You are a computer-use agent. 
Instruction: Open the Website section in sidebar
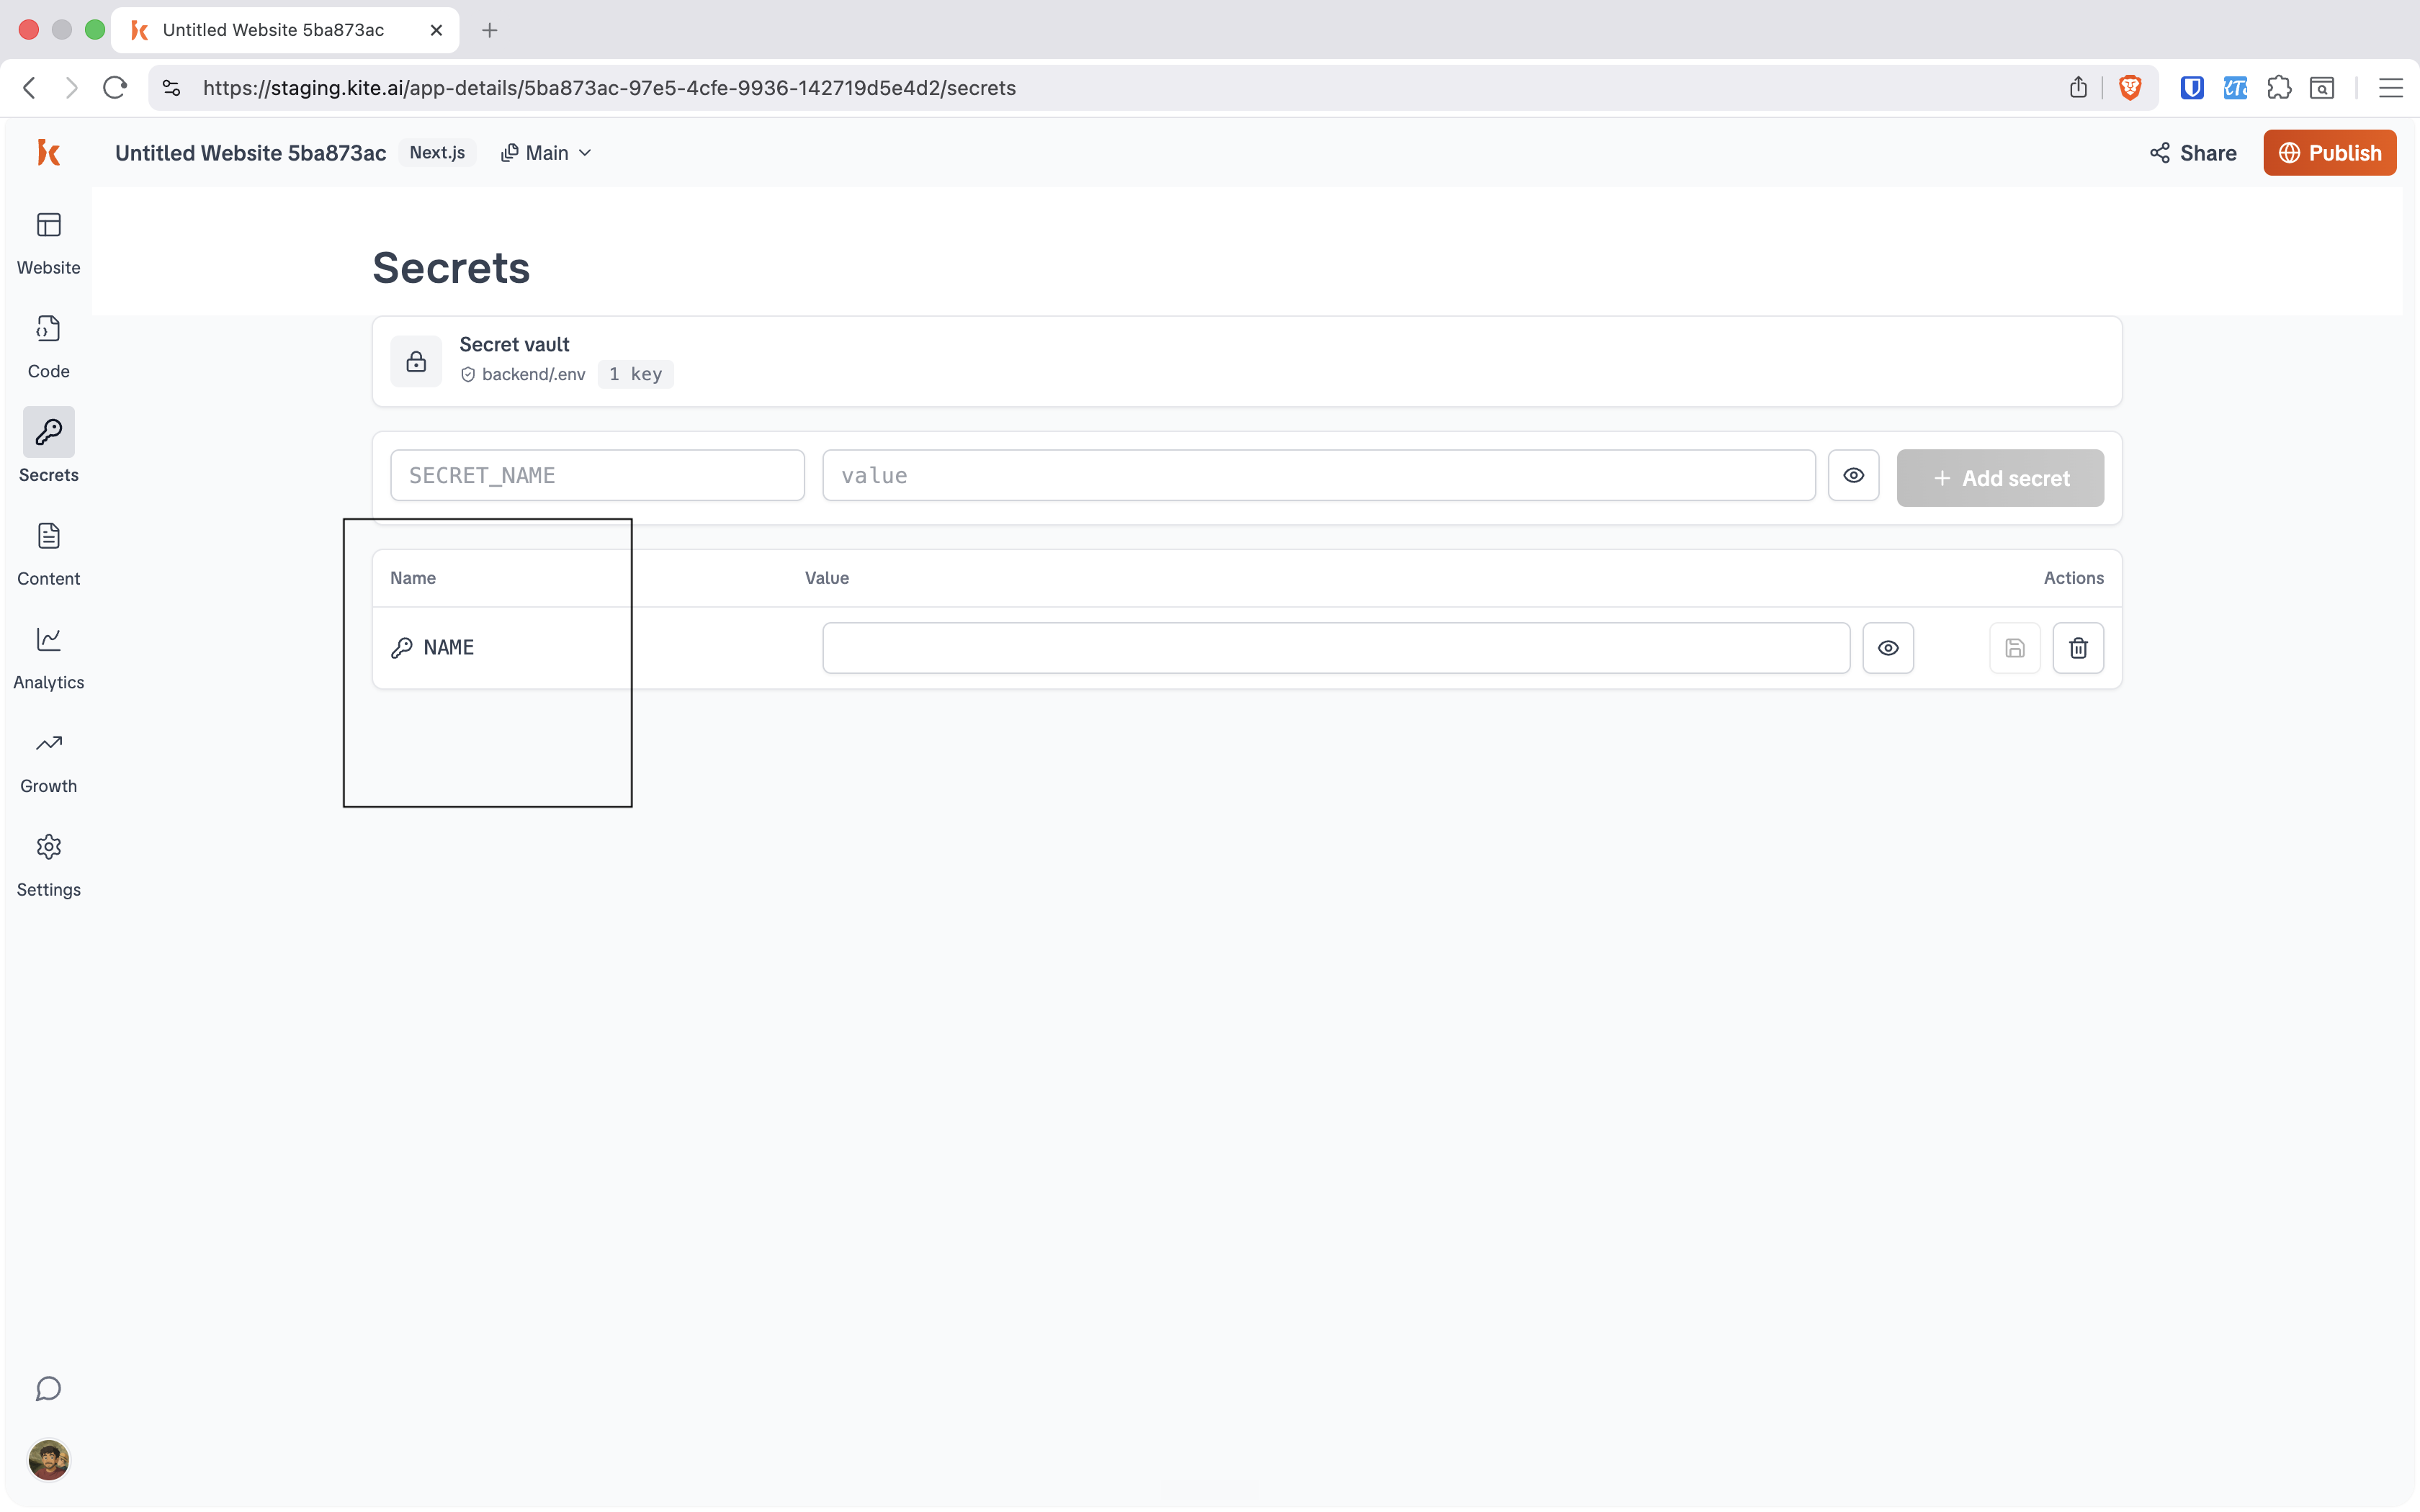point(48,243)
